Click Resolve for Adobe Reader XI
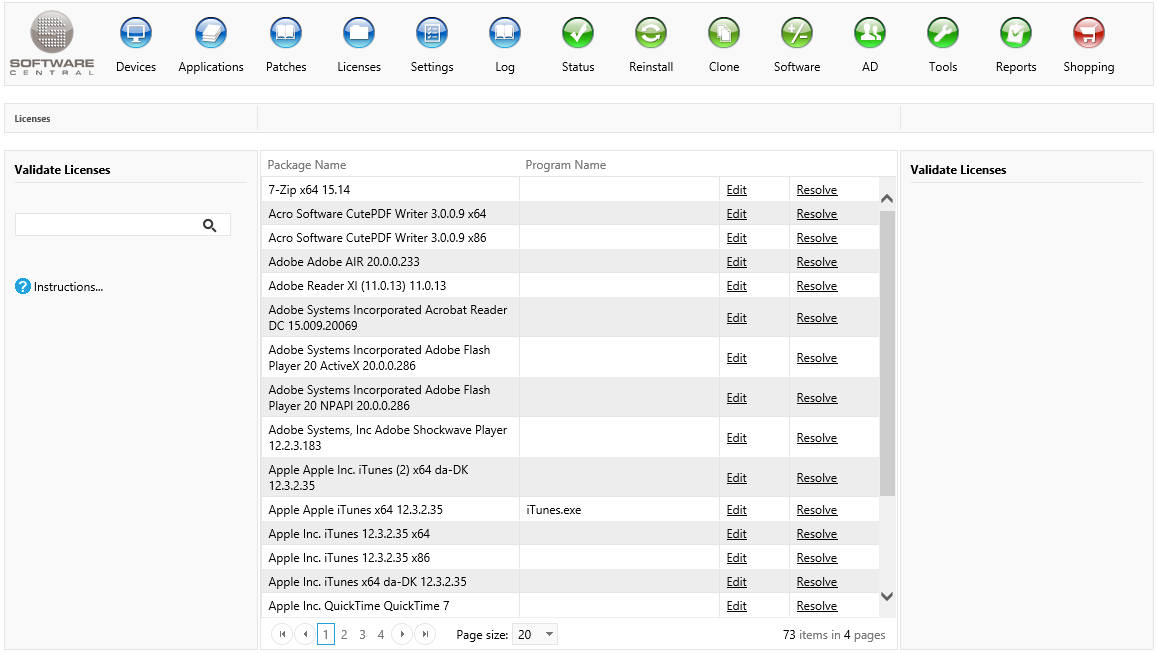Image resolution: width=1157 pixels, height=654 pixels. (x=817, y=286)
